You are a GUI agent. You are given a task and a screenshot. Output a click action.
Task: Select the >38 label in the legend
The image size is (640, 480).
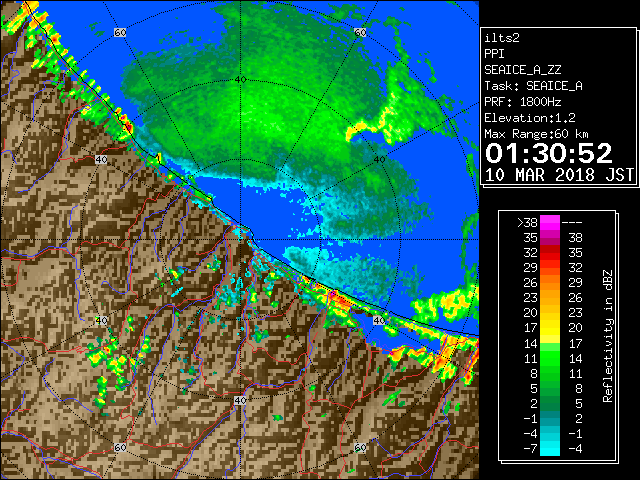tap(527, 223)
